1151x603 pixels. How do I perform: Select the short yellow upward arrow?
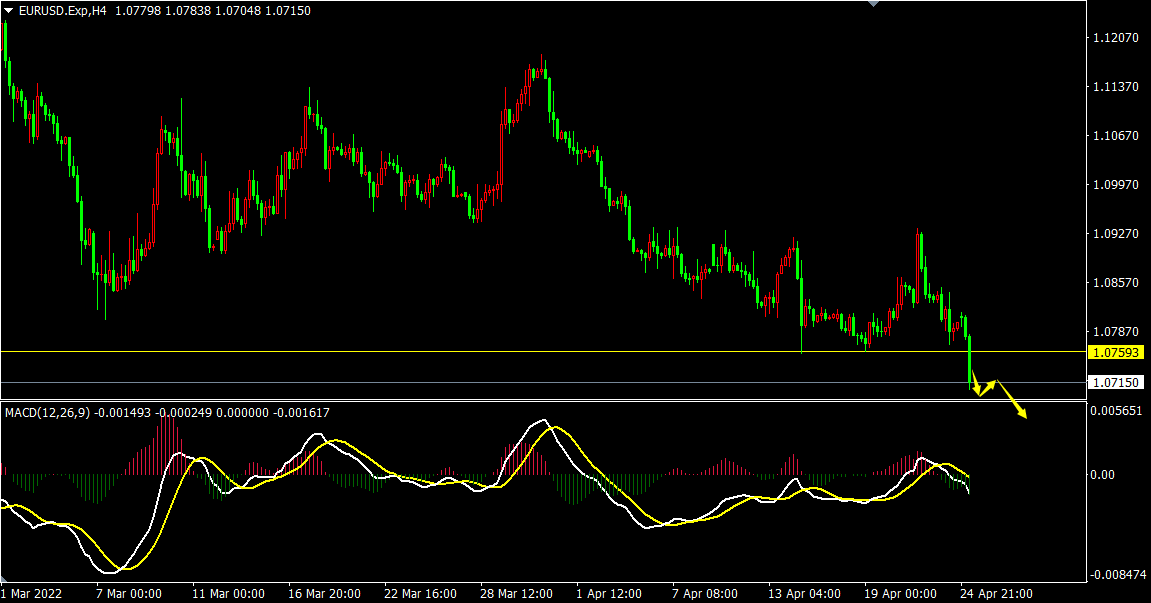pyautogui.click(x=987, y=386)
